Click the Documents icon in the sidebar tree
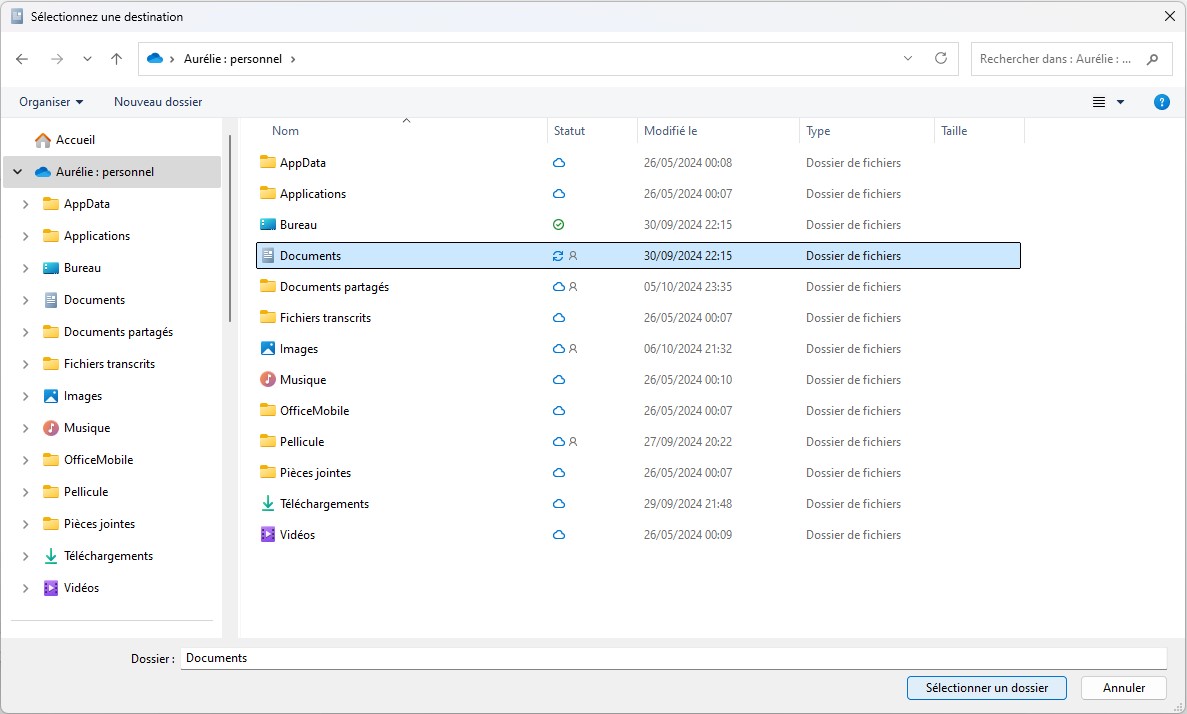 51,300
